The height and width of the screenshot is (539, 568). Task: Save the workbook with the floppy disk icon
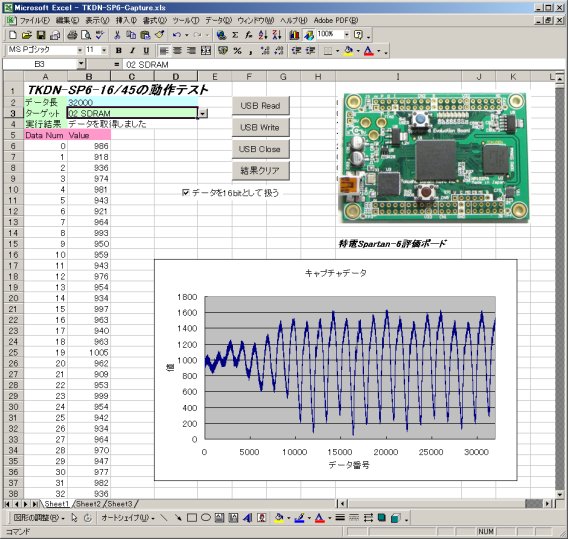(41, 35)
